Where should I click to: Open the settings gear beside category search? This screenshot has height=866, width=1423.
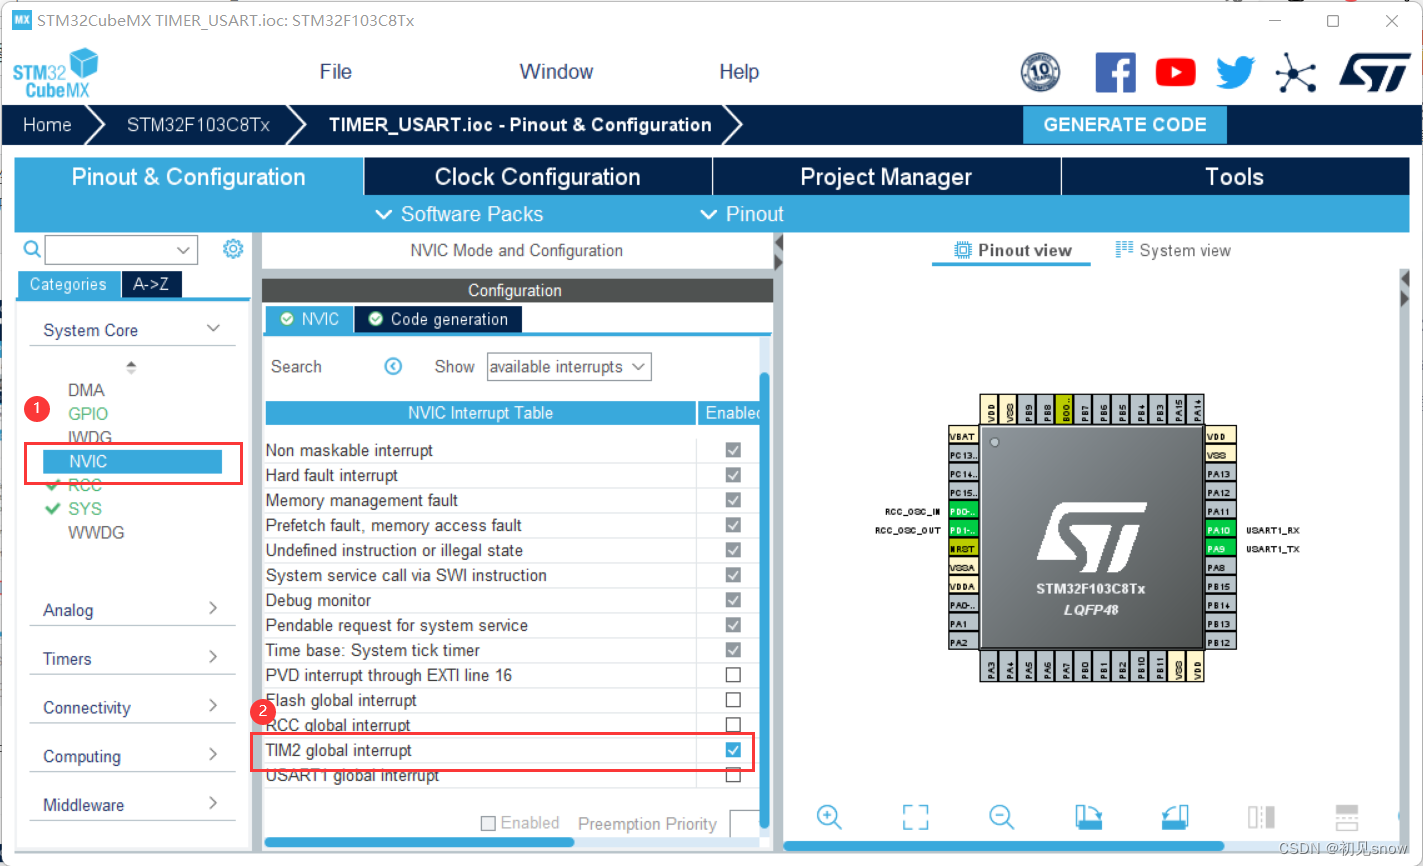point(233,249)
